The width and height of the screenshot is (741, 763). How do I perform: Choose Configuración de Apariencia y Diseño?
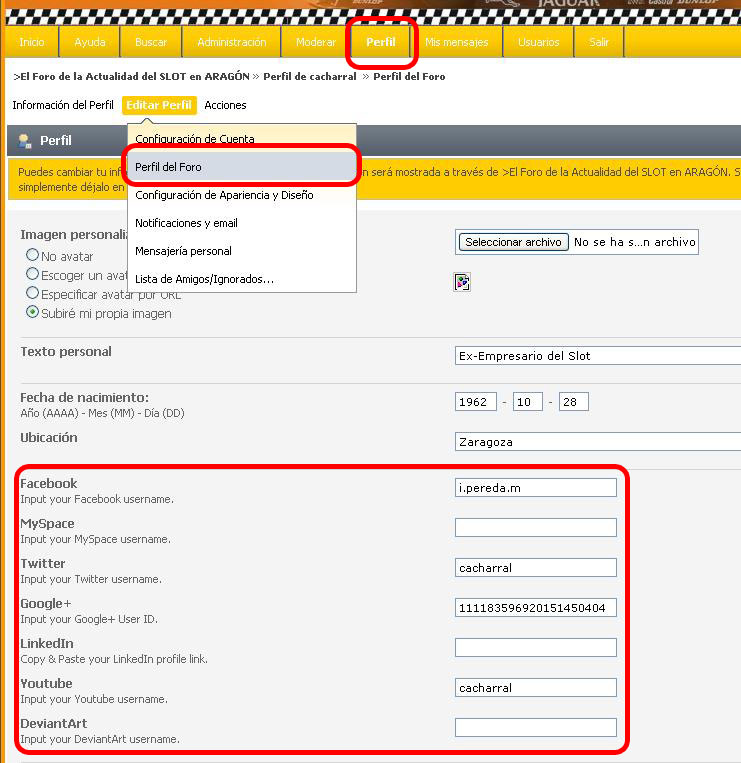[x=242, y=195]
